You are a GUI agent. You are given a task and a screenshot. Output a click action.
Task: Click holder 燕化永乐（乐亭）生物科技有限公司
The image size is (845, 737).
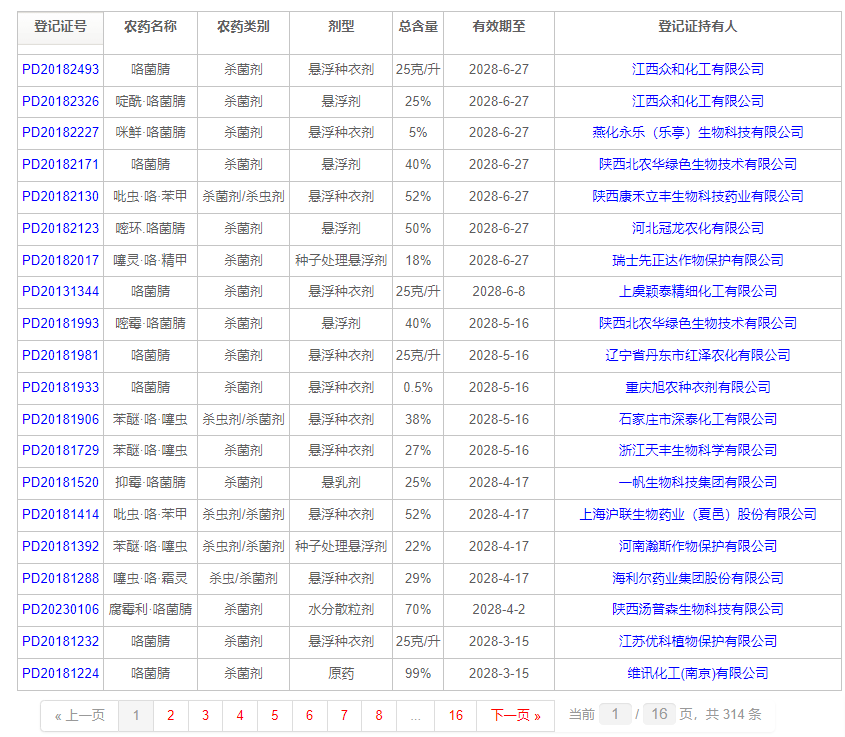[x=698, y=133]
